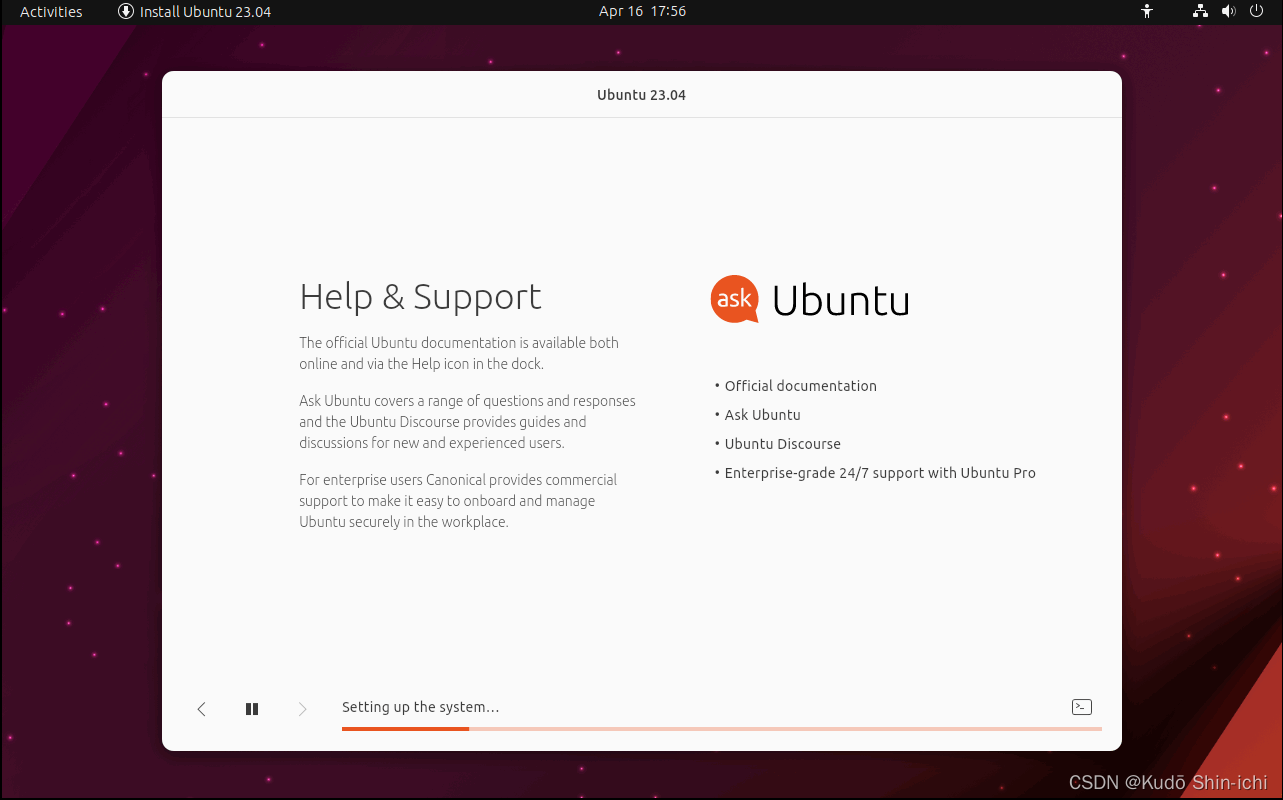
Task: Click the network tray icon
Action: pos(1199,11)
